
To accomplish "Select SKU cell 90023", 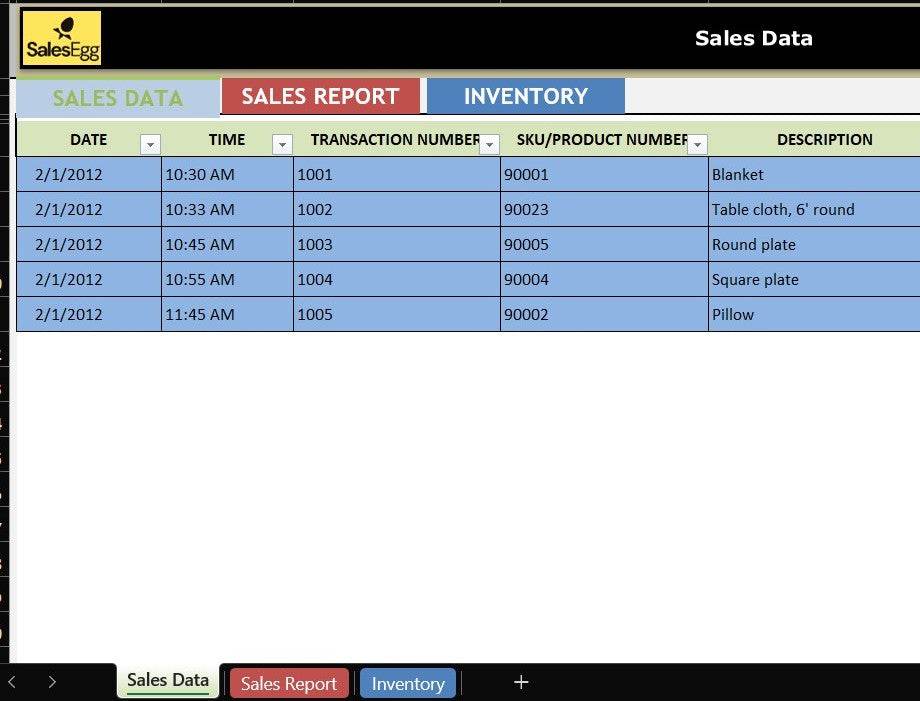I will (603, 210).
